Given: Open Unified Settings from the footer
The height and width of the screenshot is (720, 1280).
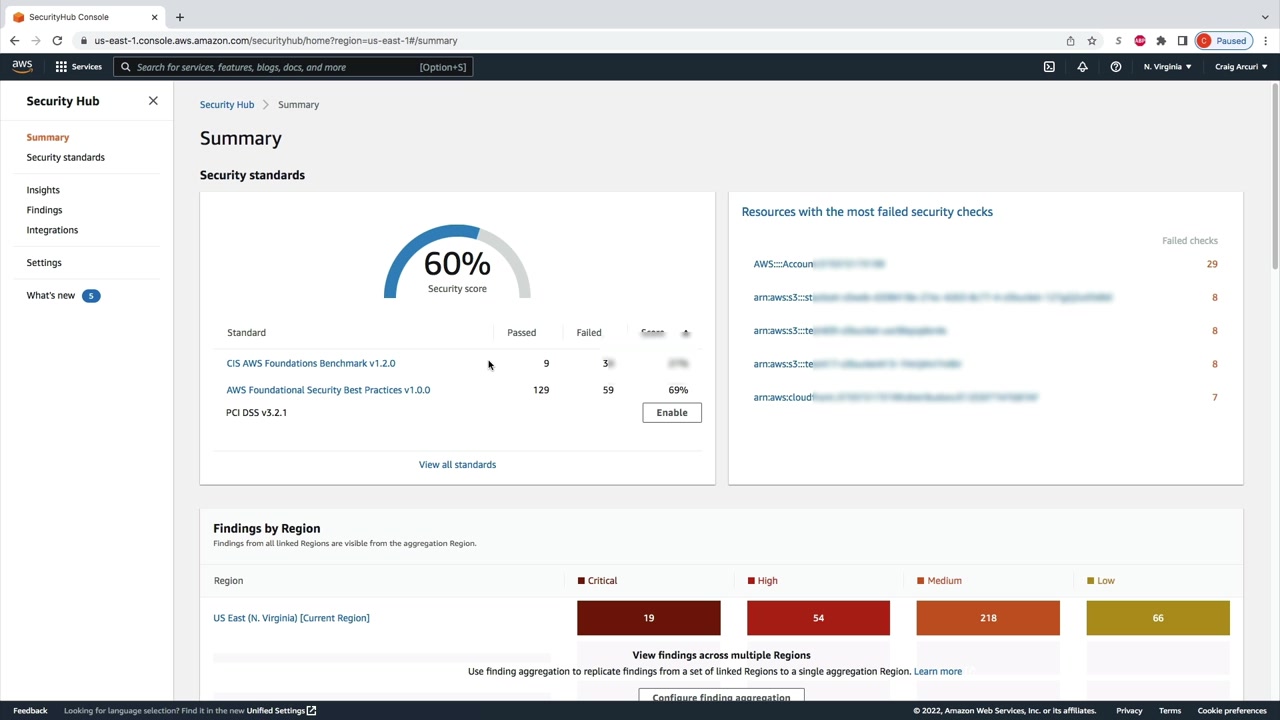Looking at the screenshot, I should [x=281, y=711].
